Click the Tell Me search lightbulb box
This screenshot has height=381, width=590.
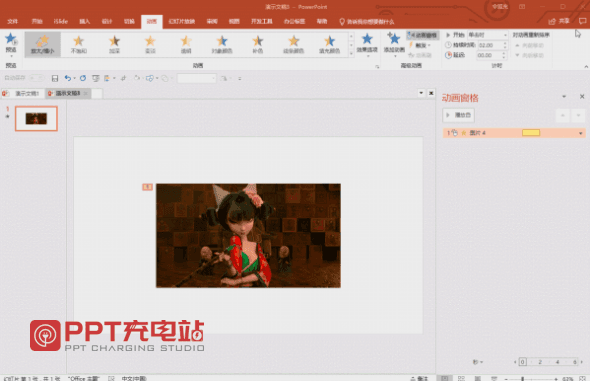point(366,22)
